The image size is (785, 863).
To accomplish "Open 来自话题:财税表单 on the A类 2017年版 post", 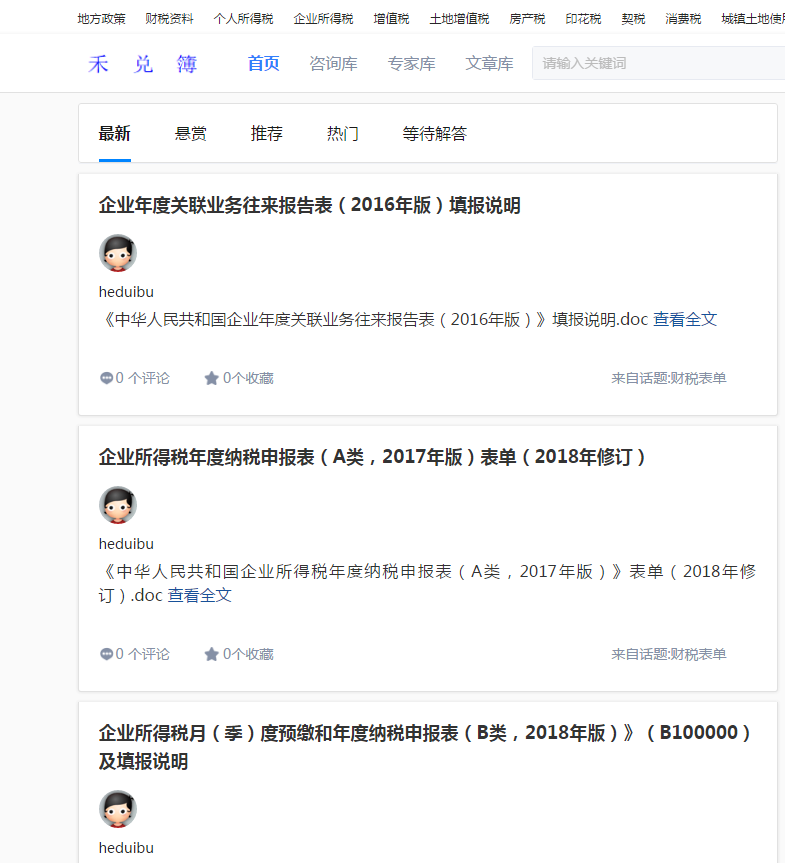I will [669, 654].
